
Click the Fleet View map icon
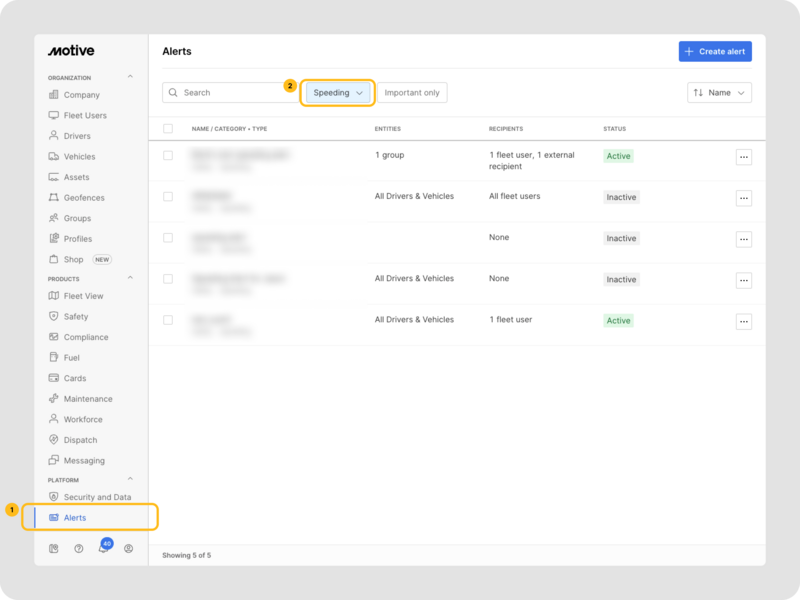pos(54,296)
